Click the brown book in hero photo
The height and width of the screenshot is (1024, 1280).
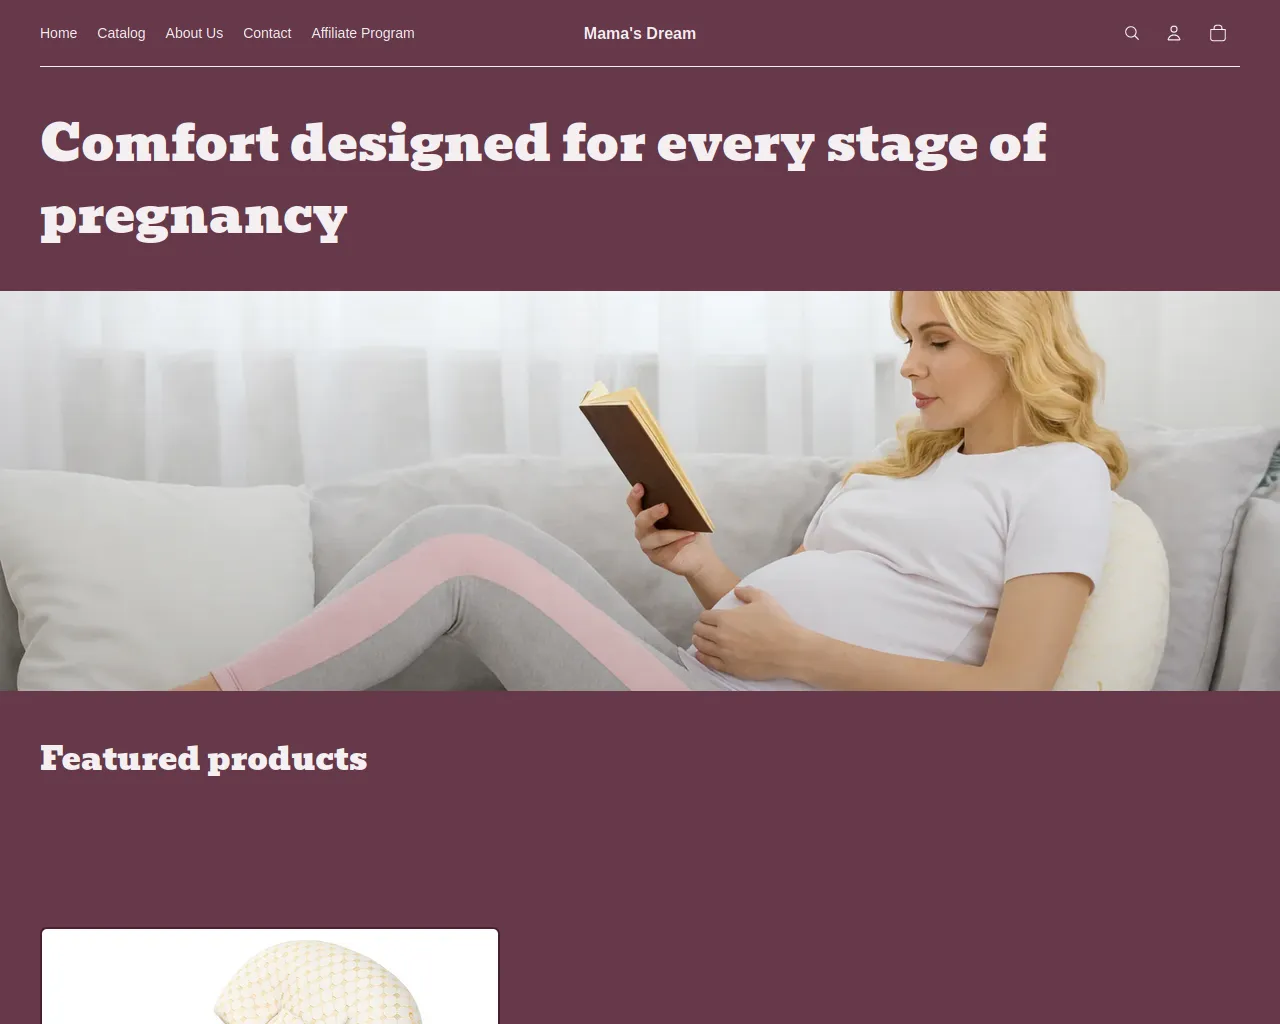pyautogui.click(x=647, y=457)
